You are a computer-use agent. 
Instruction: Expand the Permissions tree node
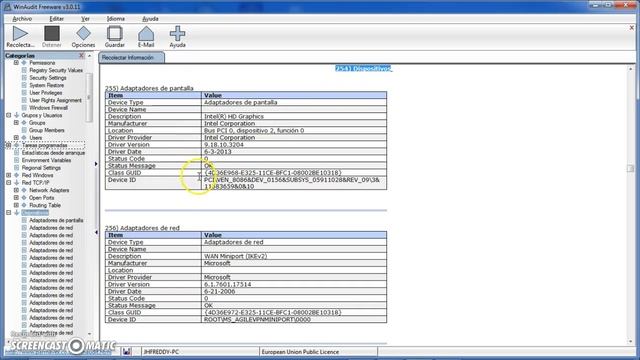click(16, 63)
